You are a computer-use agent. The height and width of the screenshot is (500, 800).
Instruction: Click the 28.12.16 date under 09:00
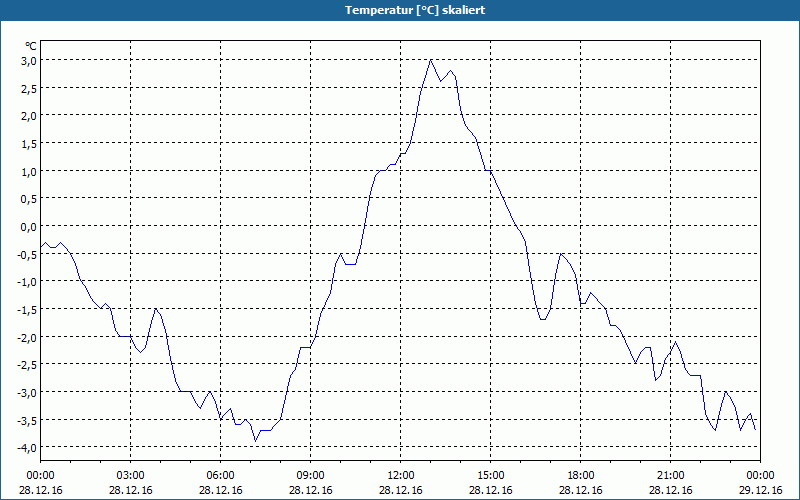311,490
